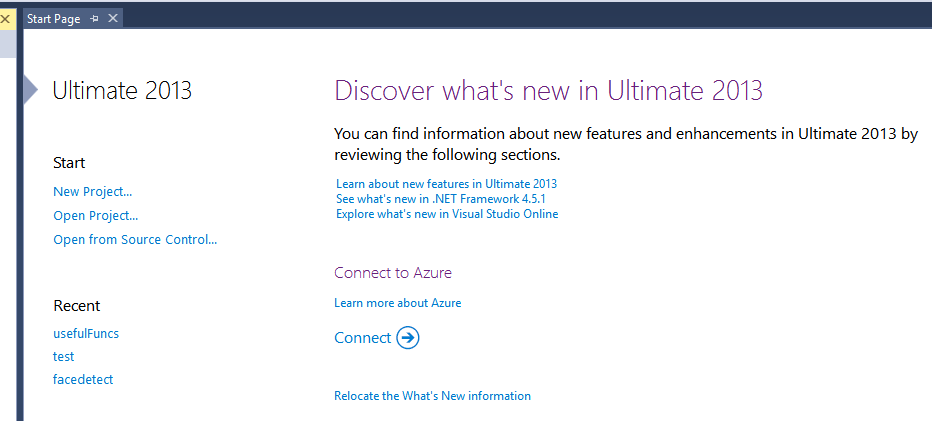The height and width of the screenshot is (421, 932).
Task: Collapse the triangle arrow beside Ultimate 2013
Action: [x=31, y=90]
